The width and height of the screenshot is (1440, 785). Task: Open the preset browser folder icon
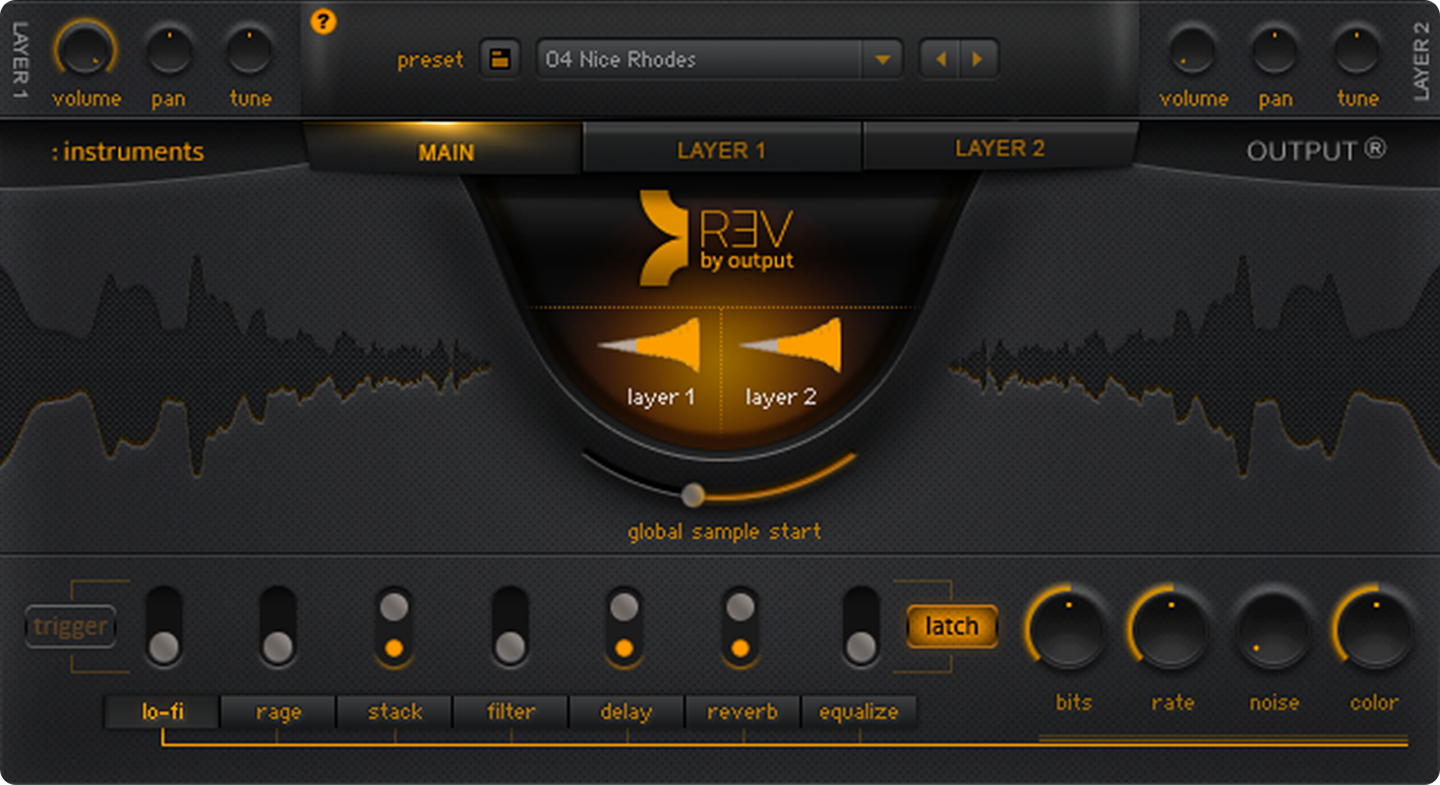click(x=499, y=59)
